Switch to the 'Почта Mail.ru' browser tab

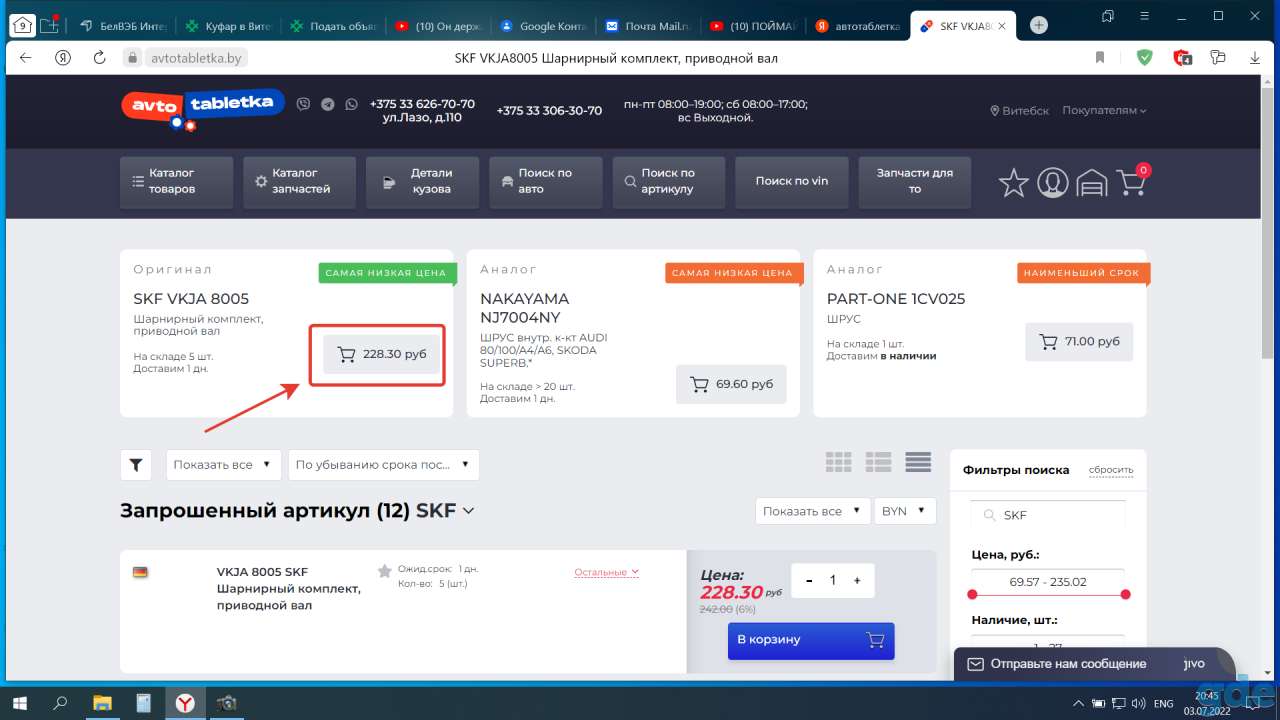[x=647, y=26]
